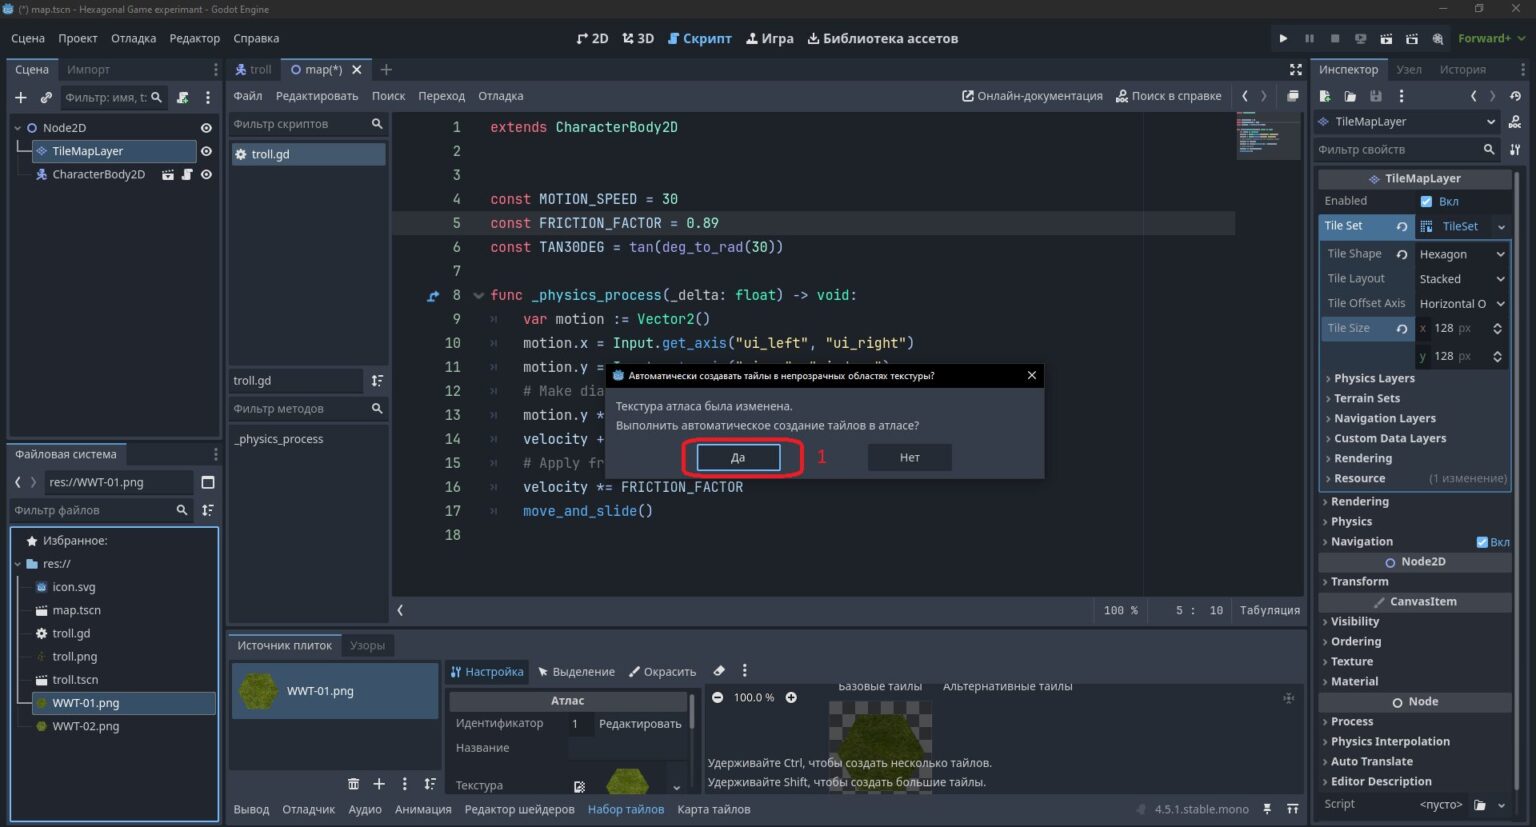Toggle the Navigation enabled checkbox
The image size is (1536, 827).
click(x=1482, y=542)
